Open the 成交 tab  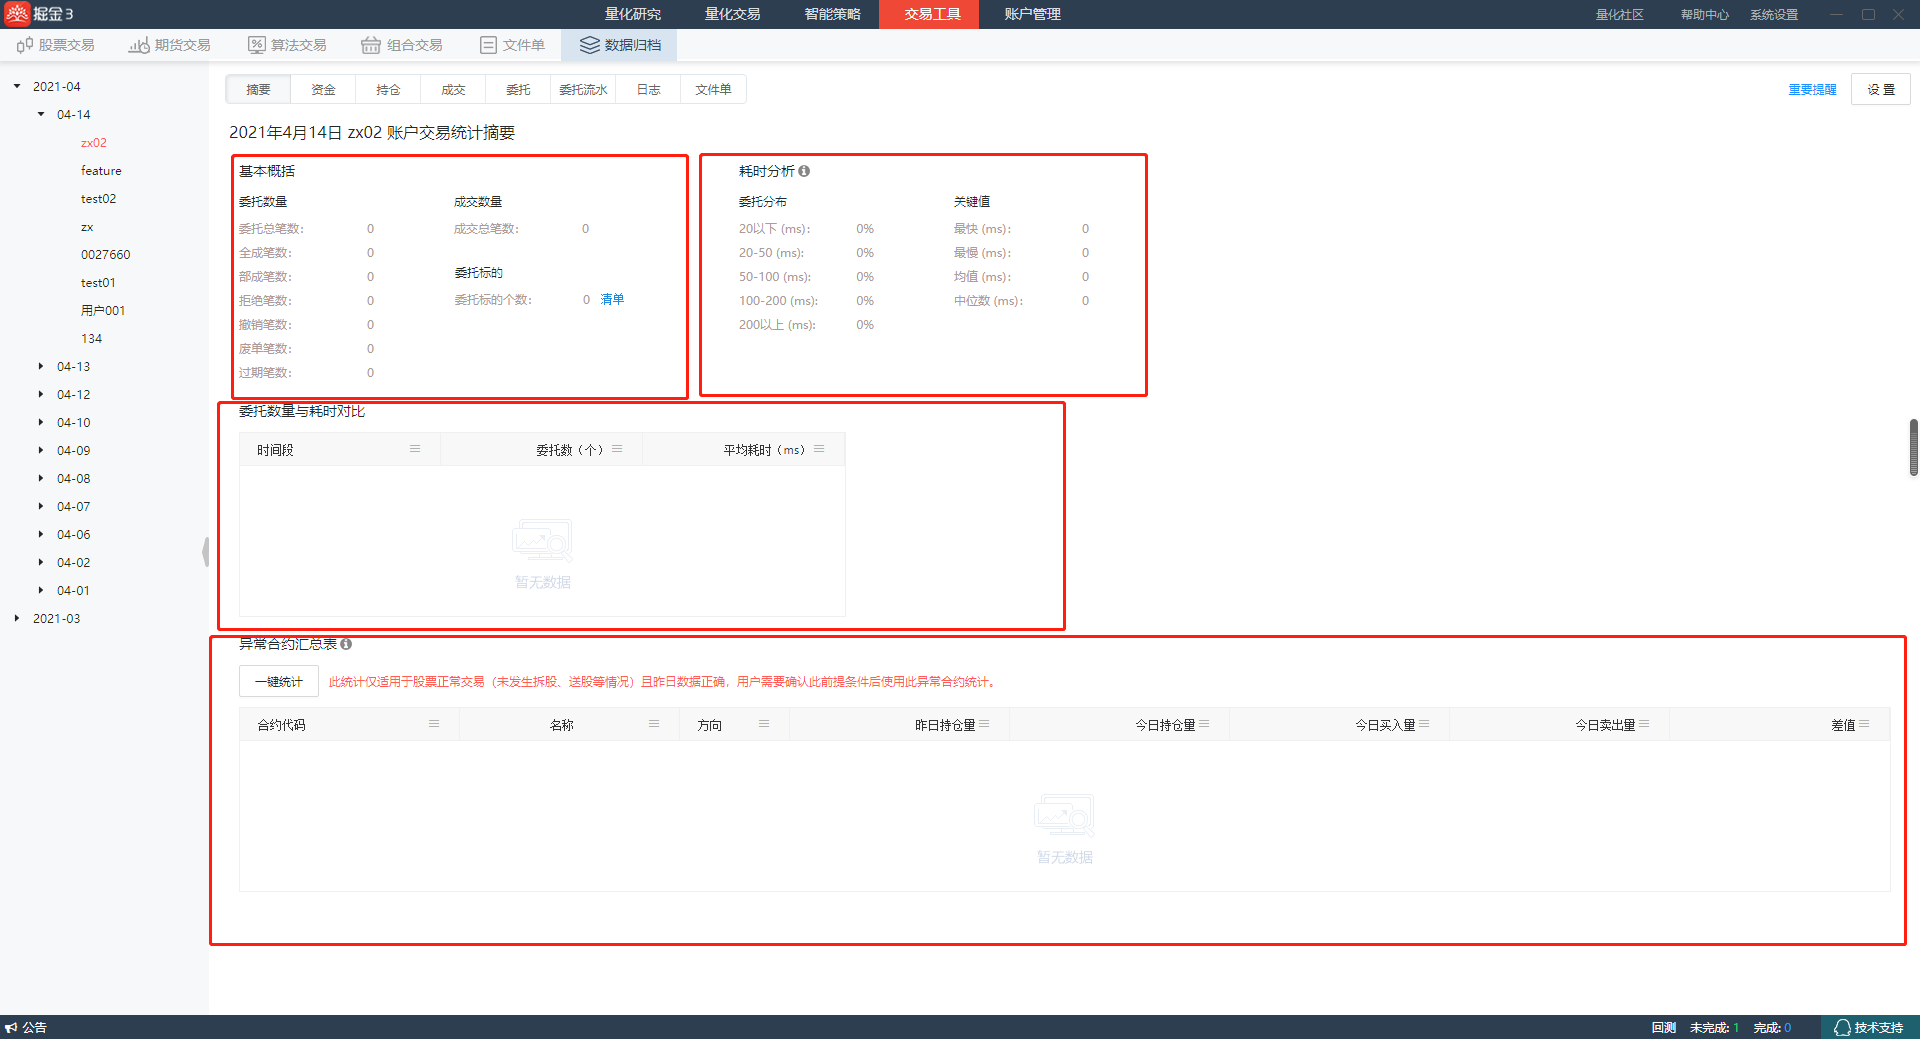click(x=453, y=89)
